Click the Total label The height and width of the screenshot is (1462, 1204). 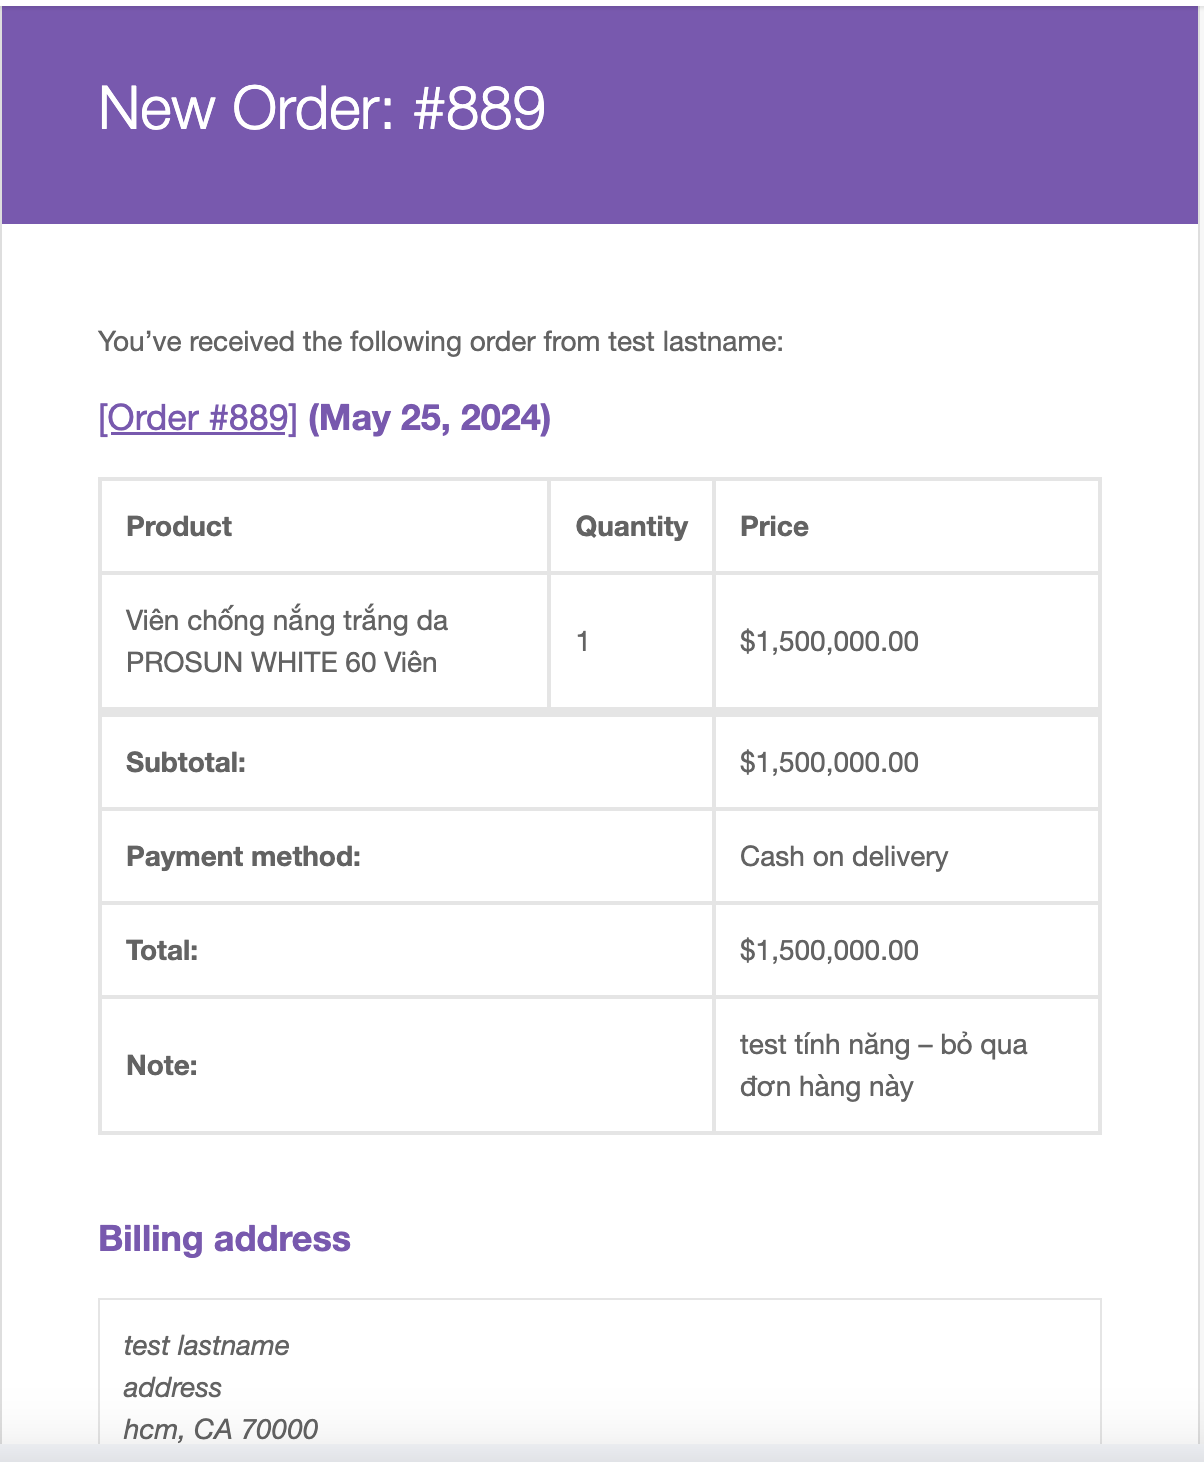162,950
